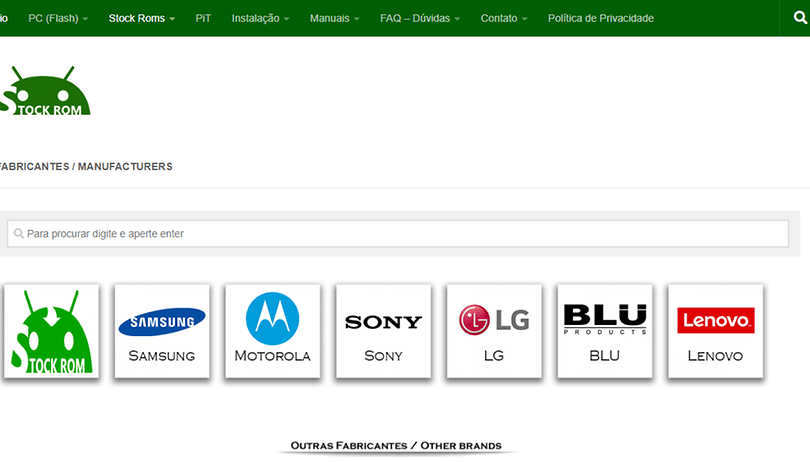The width and height of the screenshot is (810, 462).
Task: Open the Sony manufacturer tile
Action: (383, 331)
